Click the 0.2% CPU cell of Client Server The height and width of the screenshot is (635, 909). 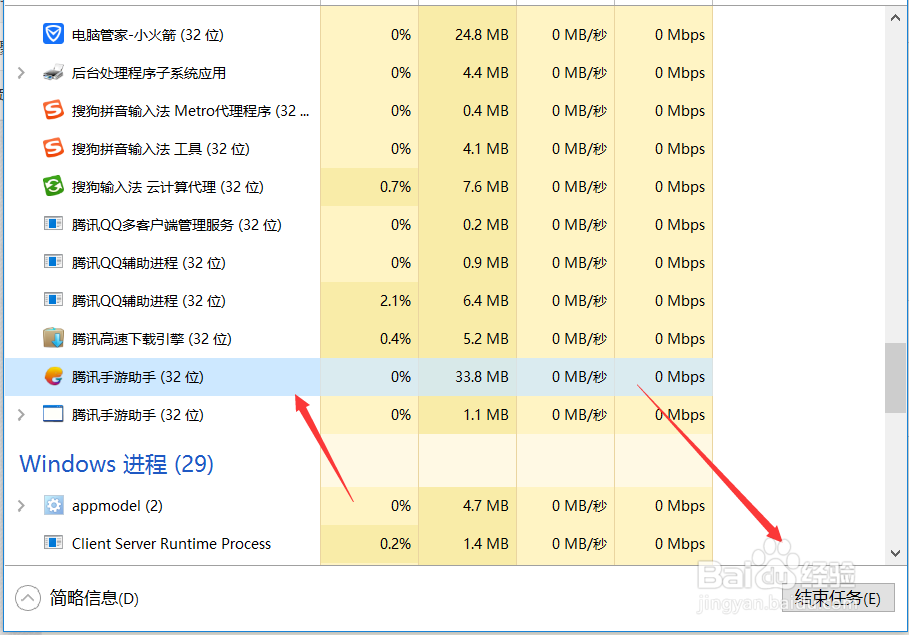pos(369,544)
